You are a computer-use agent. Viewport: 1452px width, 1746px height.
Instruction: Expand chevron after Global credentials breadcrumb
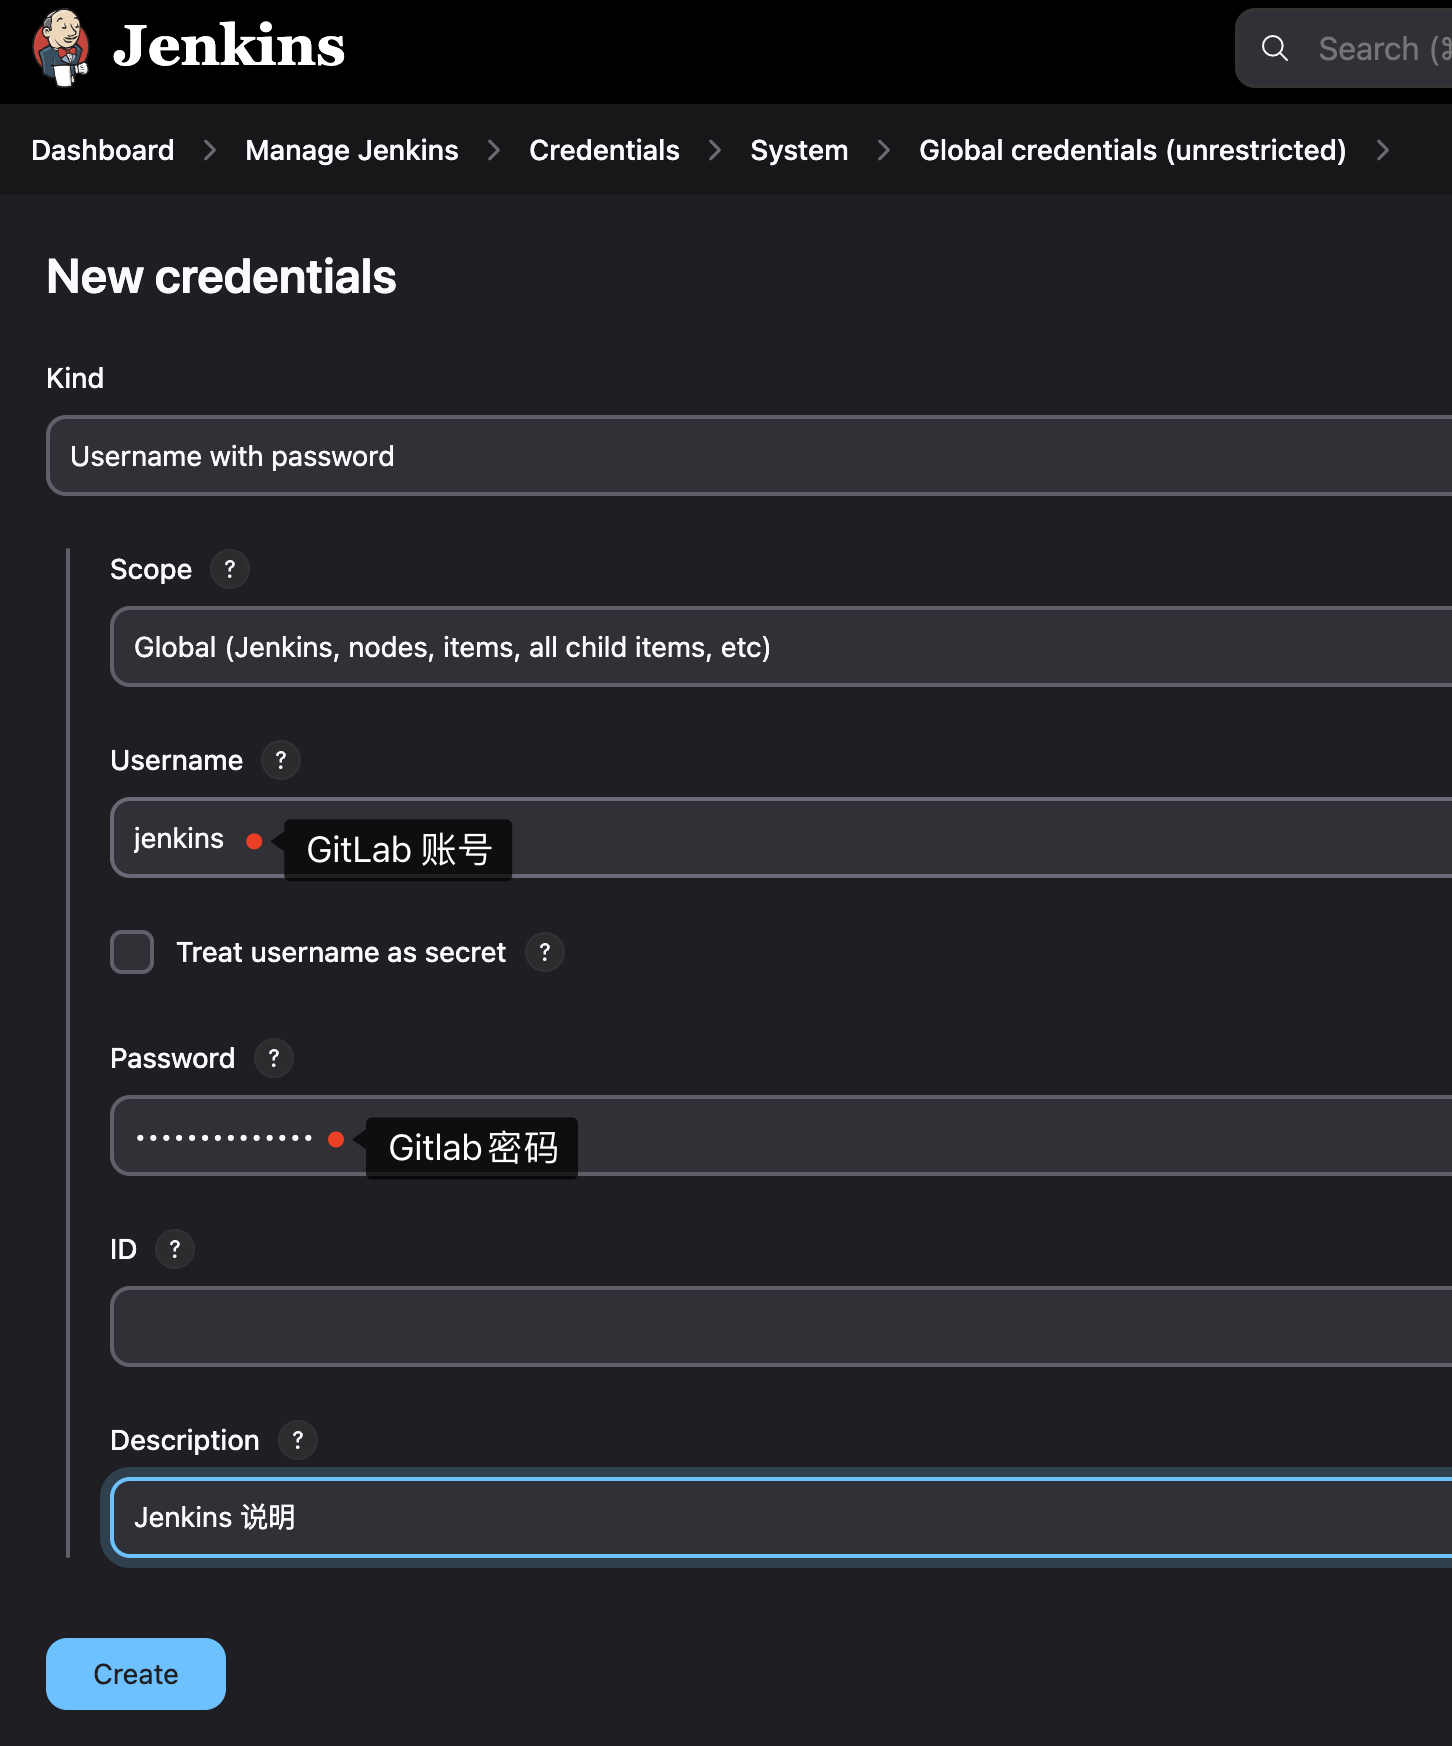pyautogui.click(x=1383, y=150)
